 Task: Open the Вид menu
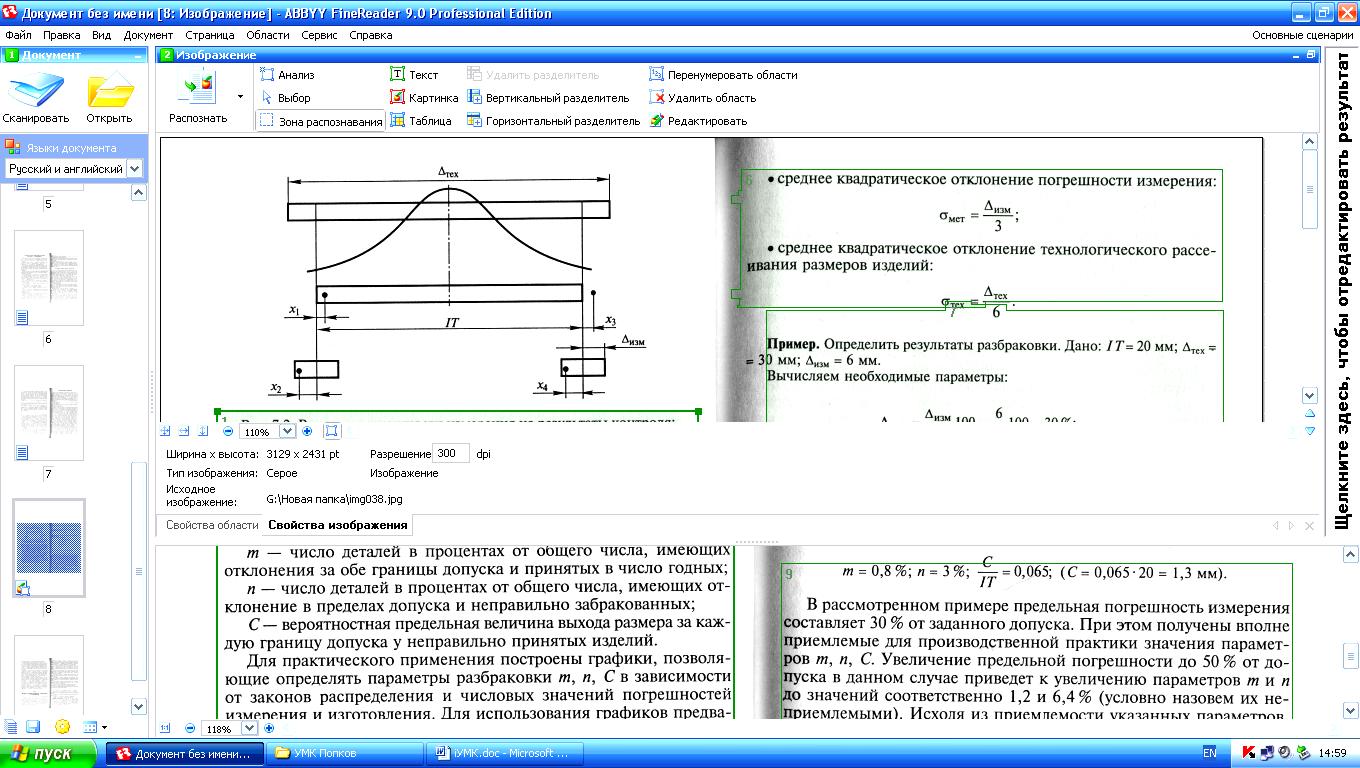point(101,35)
